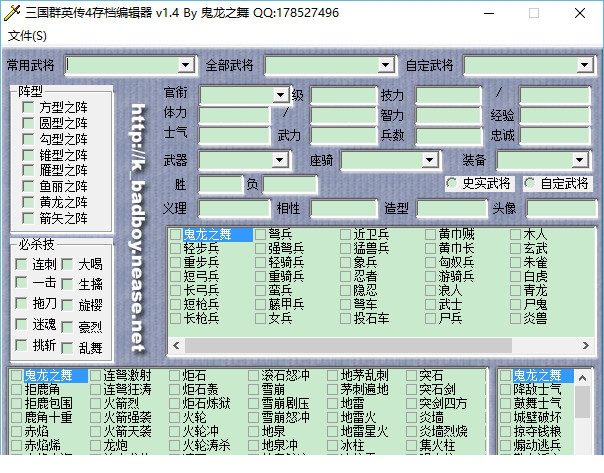Check the 炎墙 general skill

(x=411, y=418)
